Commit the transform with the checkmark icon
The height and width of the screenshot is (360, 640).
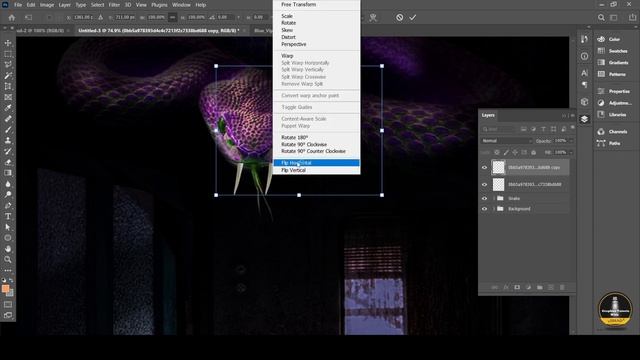tap(413, 17)
